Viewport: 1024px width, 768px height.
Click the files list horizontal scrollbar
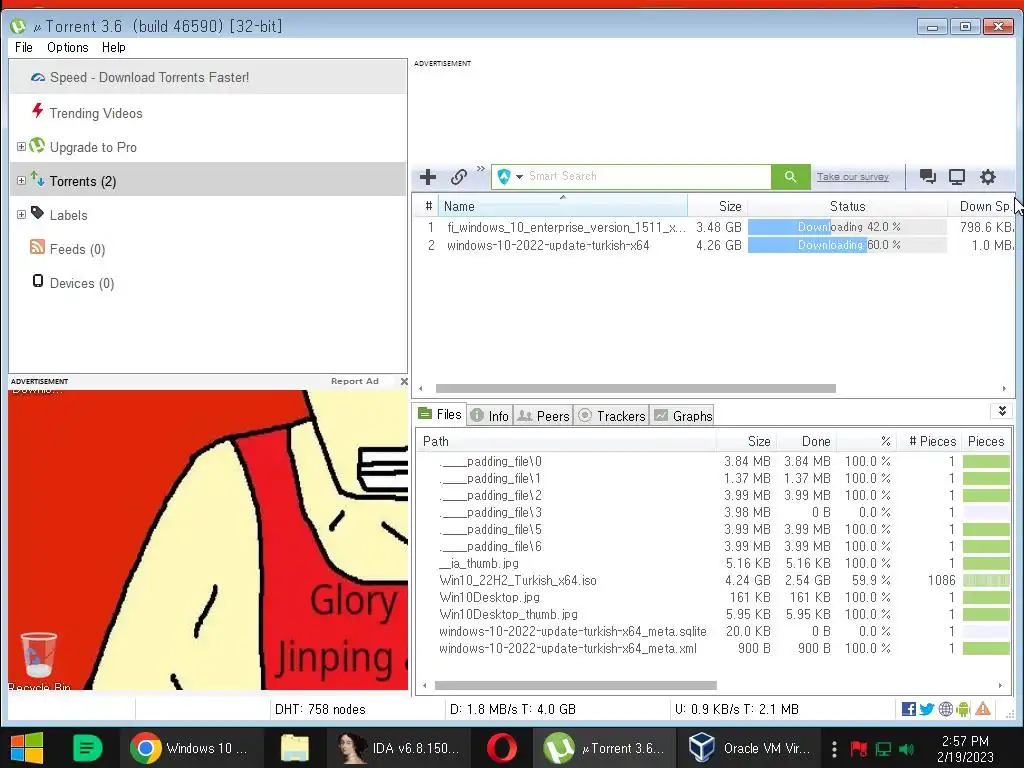[x=575, y=686]
